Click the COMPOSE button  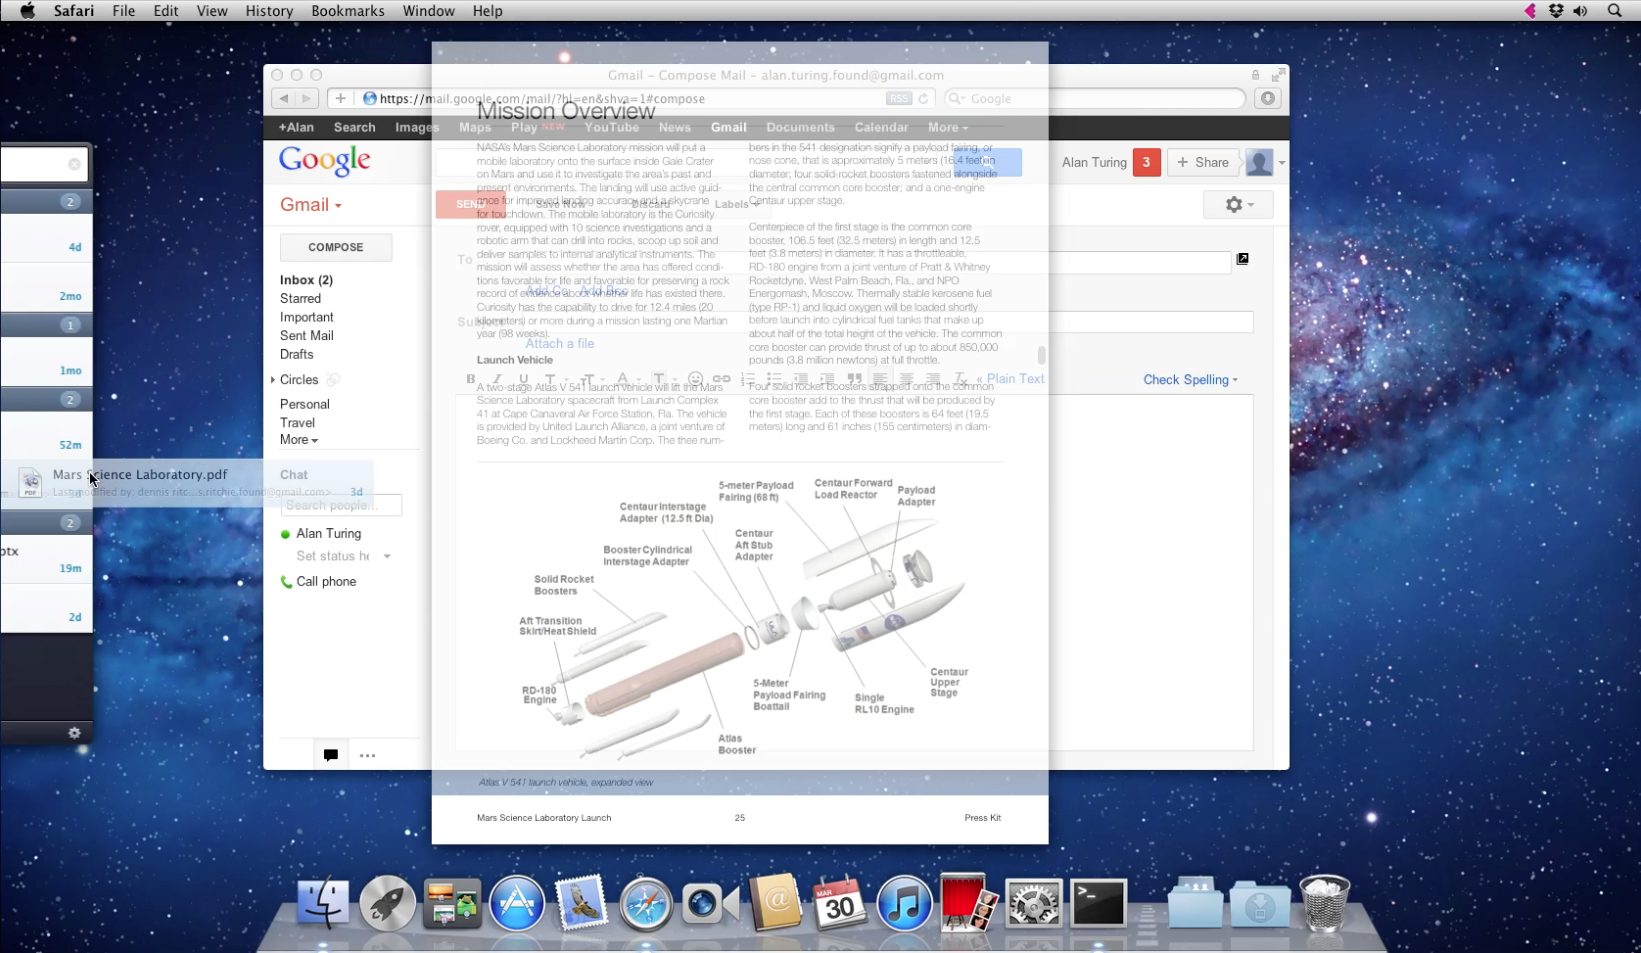[336, 247]
